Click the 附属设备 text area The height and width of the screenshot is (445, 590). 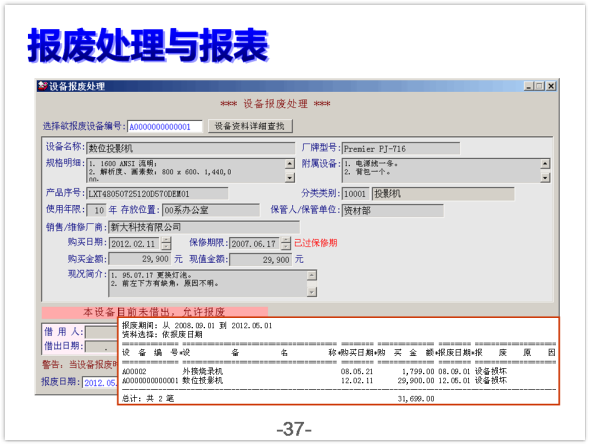pyautogui.click(x=441, y=170)
